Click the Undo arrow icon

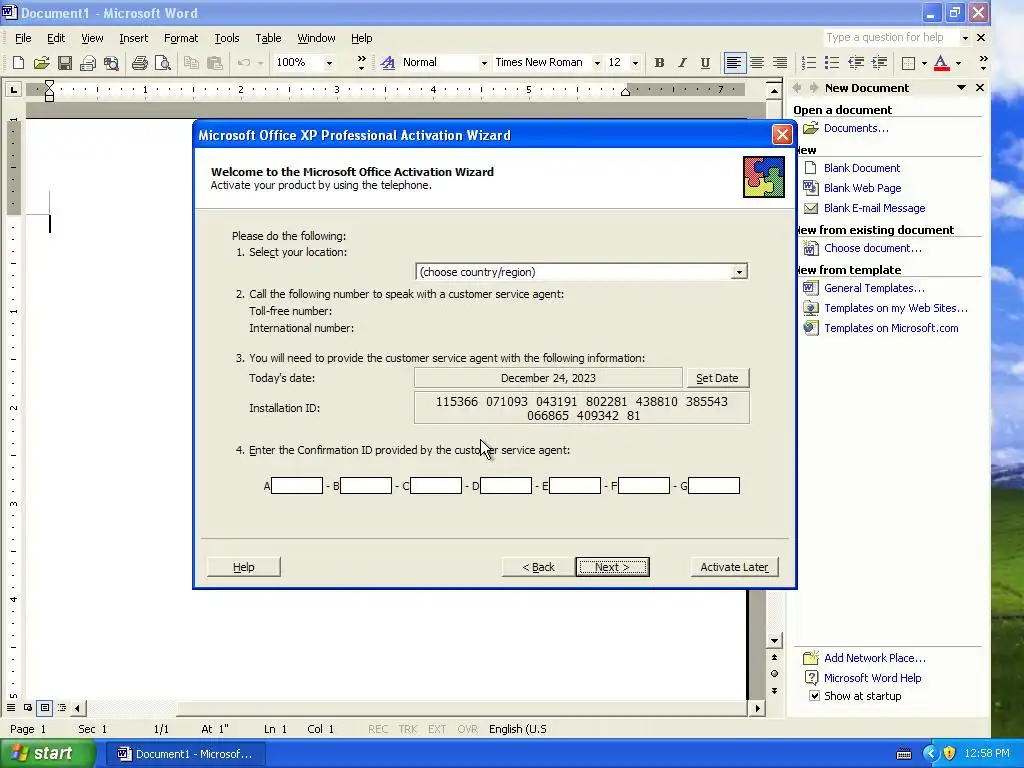coord(244,63)
